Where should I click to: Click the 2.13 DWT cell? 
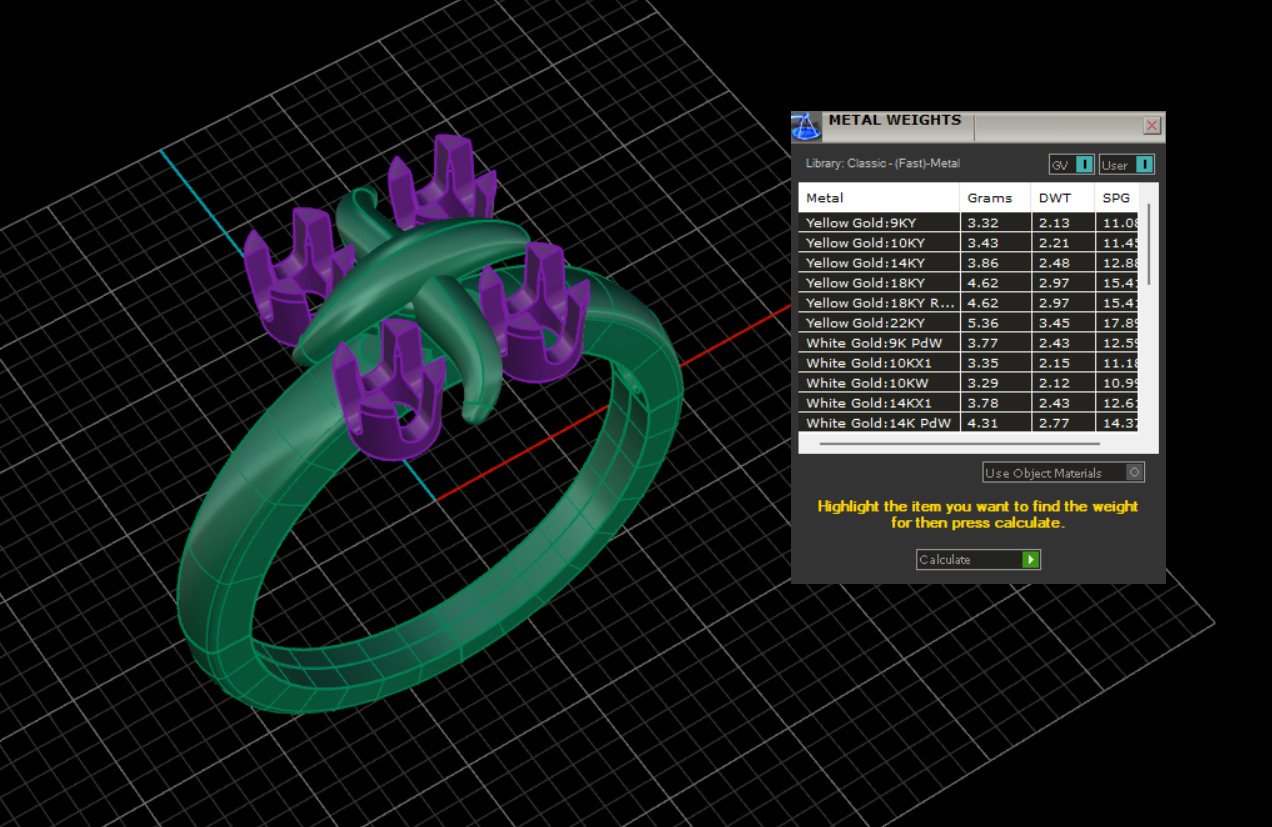pos(1062,223)
